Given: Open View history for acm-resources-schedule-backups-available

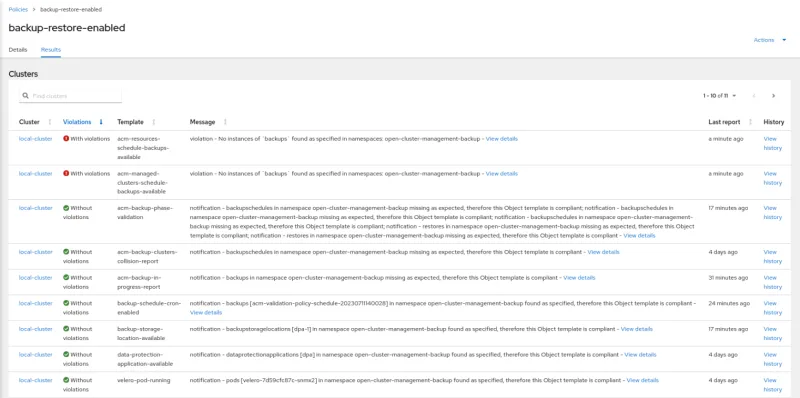Looking at the screenshot, I should [x=772, y=143].
